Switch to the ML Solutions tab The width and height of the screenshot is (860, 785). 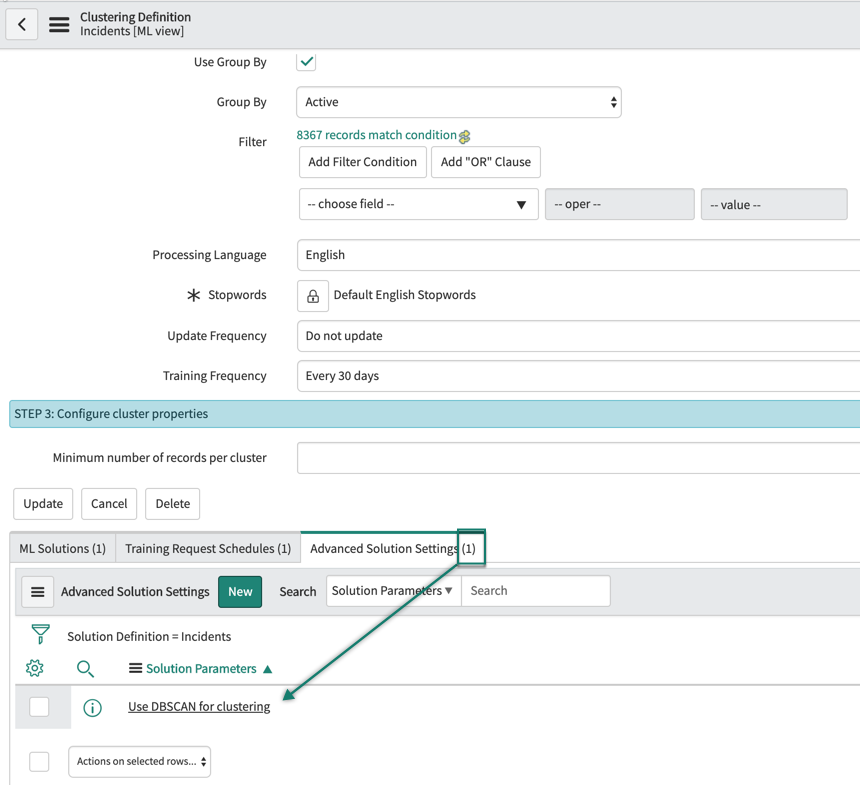click(63, 549)
